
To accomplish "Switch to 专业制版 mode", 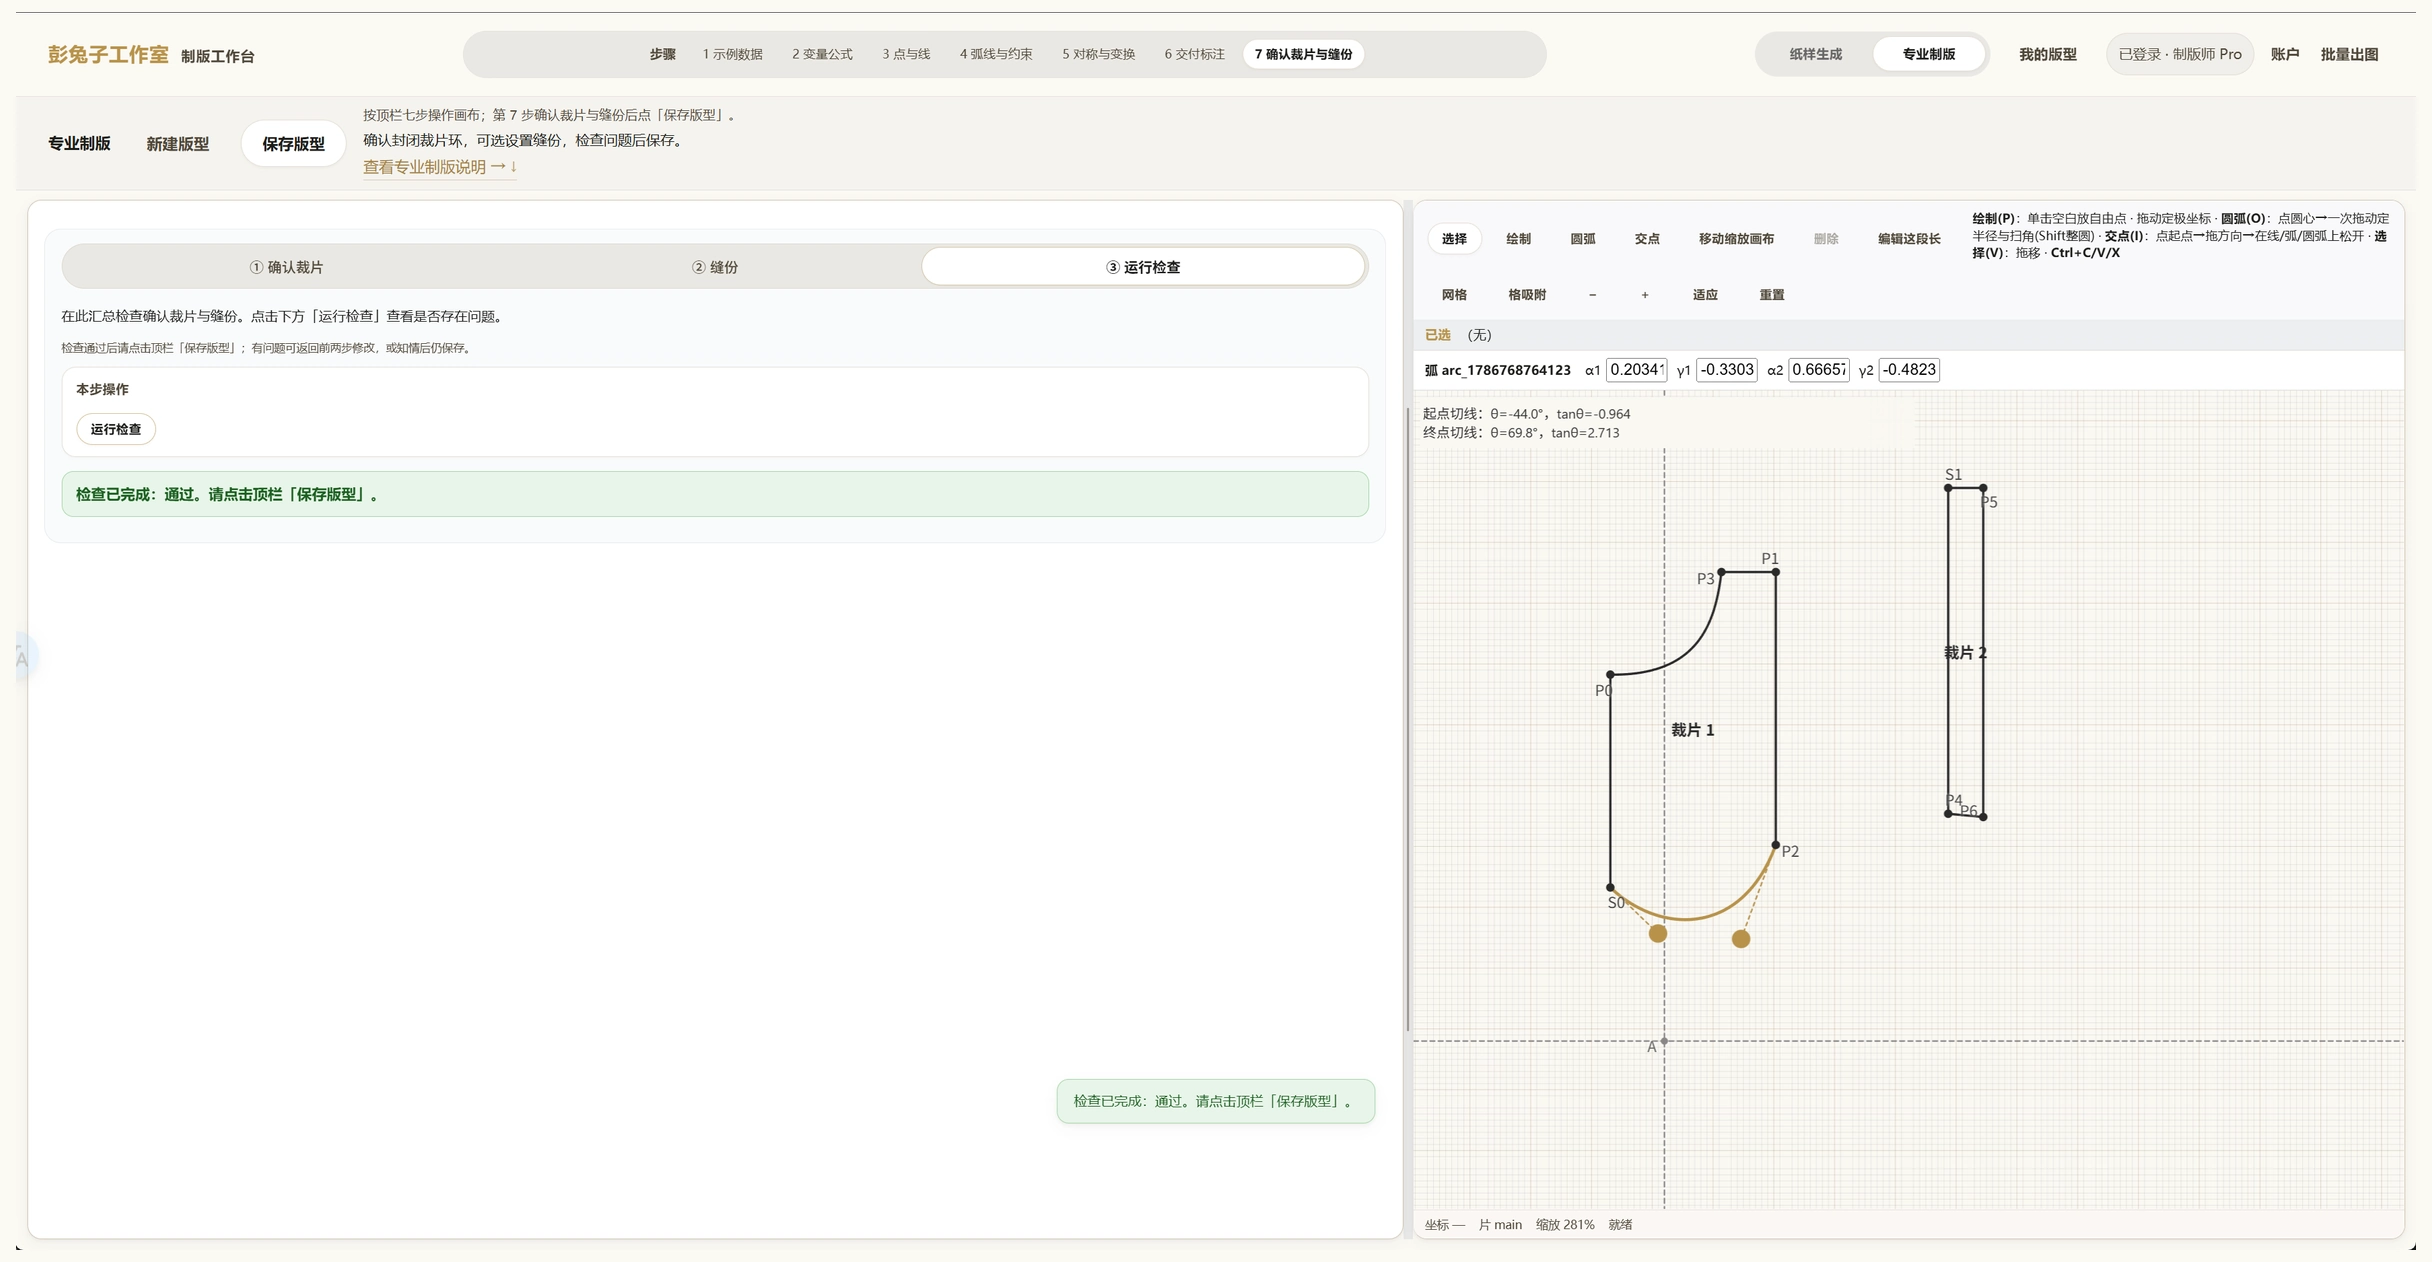I will click(x=1928, y=54).
